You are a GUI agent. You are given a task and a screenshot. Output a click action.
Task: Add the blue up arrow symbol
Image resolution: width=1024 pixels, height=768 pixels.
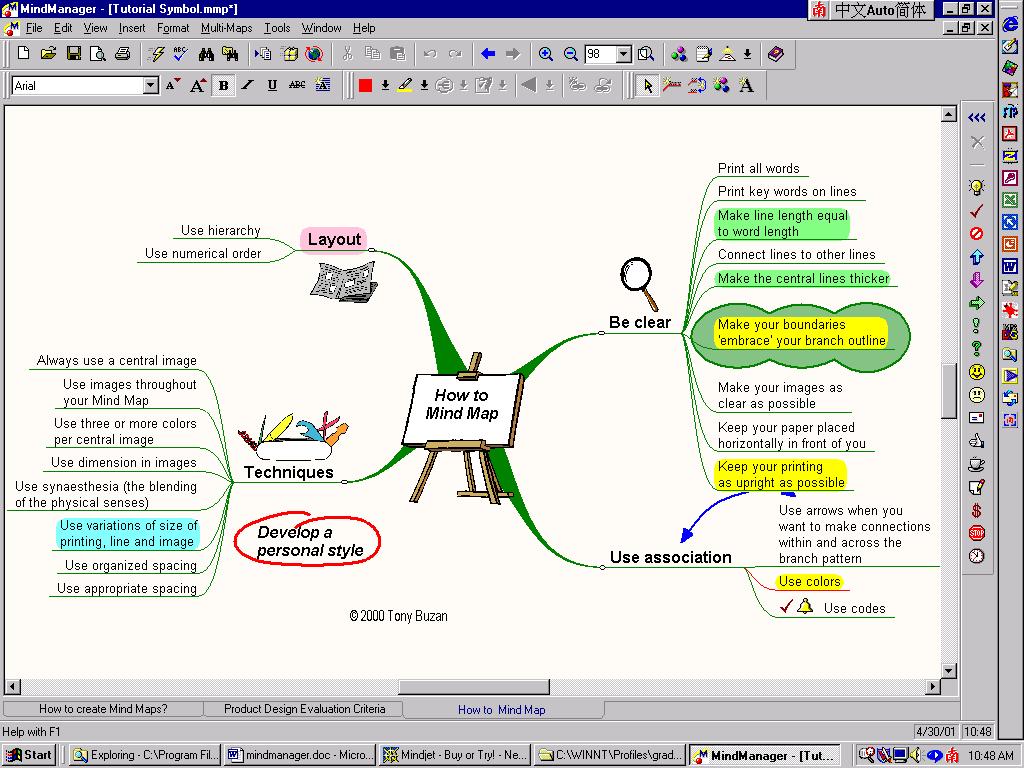[976, 257]
